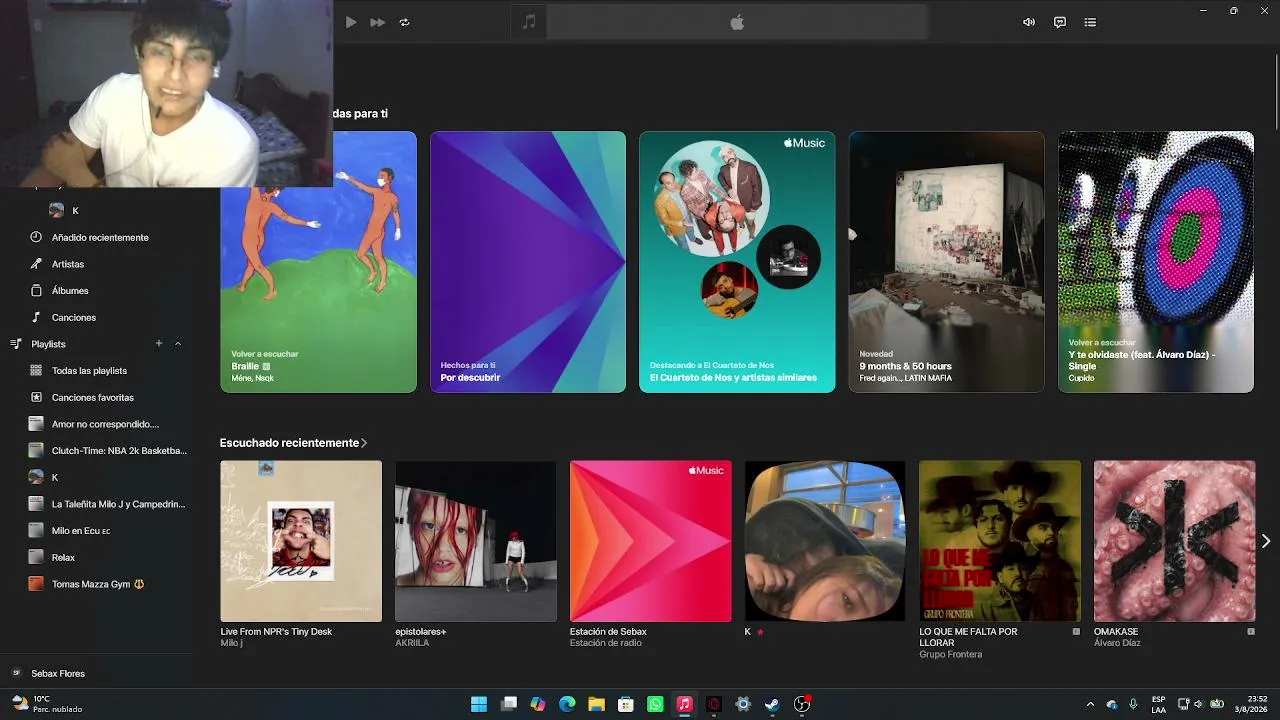
Task: Open OBS Studio from the taskbar
Action: pyautogui.click(x=802, y=704)
